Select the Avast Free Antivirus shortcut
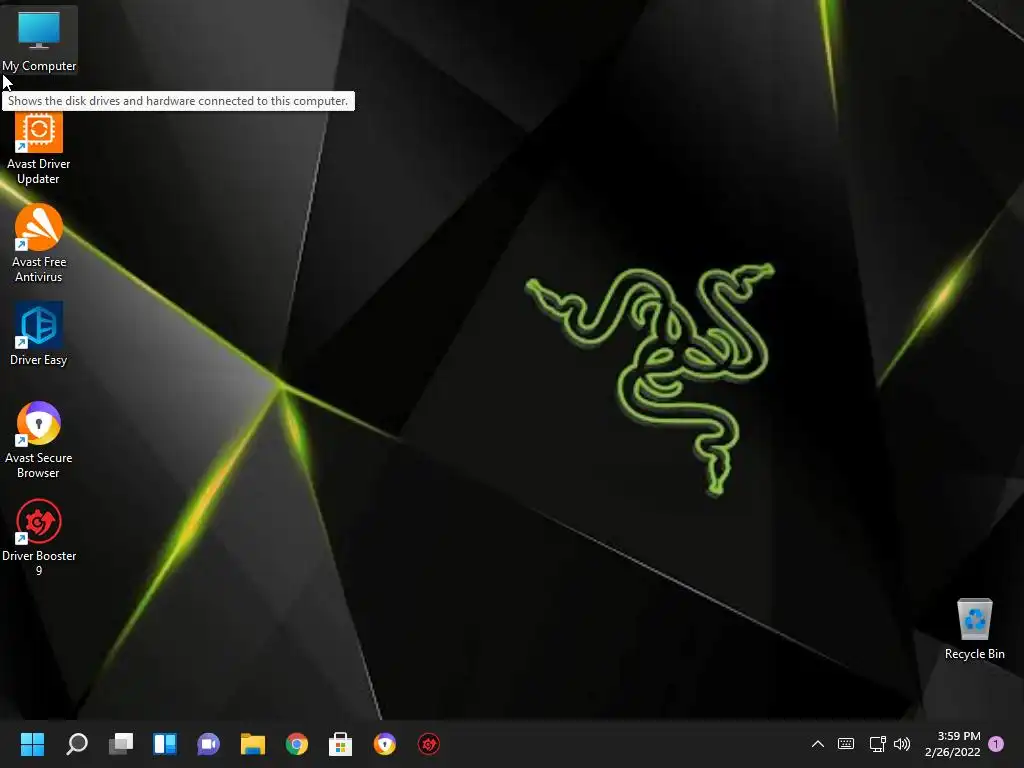The height and width of the screenshot is (768, 1024). pyautogui.click(x=39, y=243)
